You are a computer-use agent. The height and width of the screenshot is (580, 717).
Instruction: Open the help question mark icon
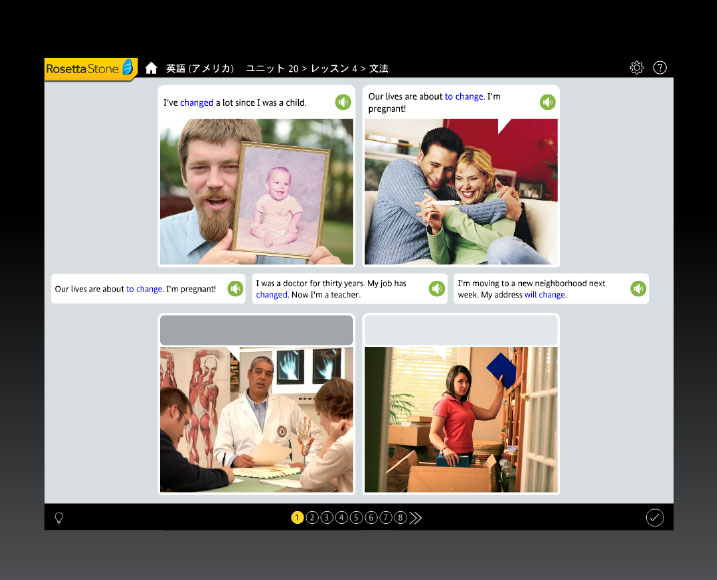point(660,68)
